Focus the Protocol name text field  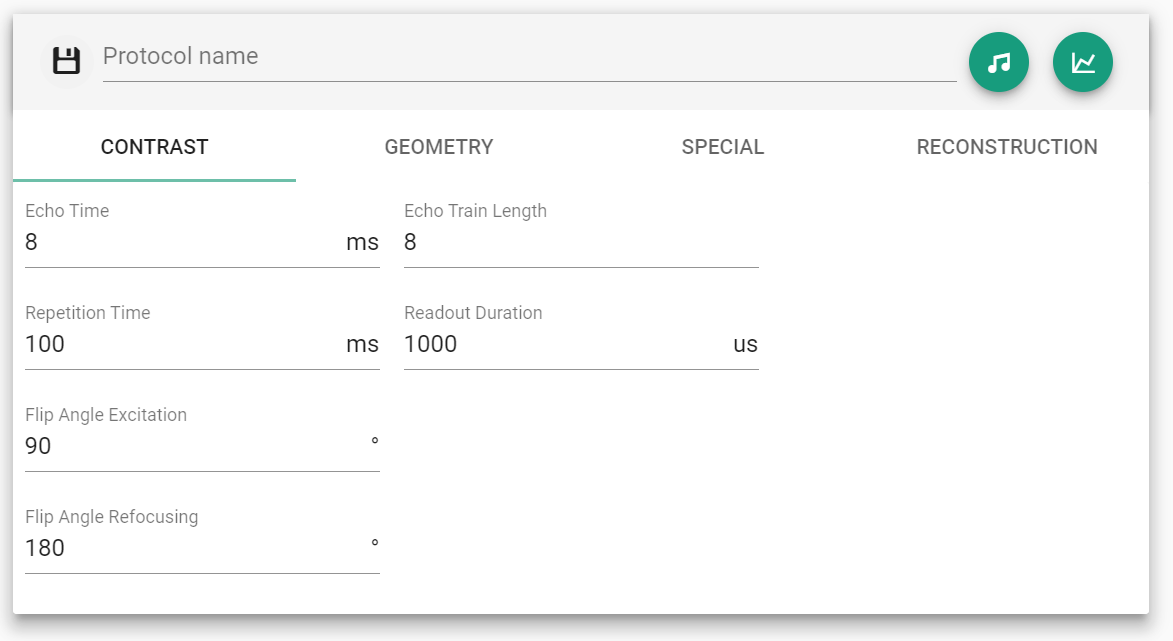point(528,57)
